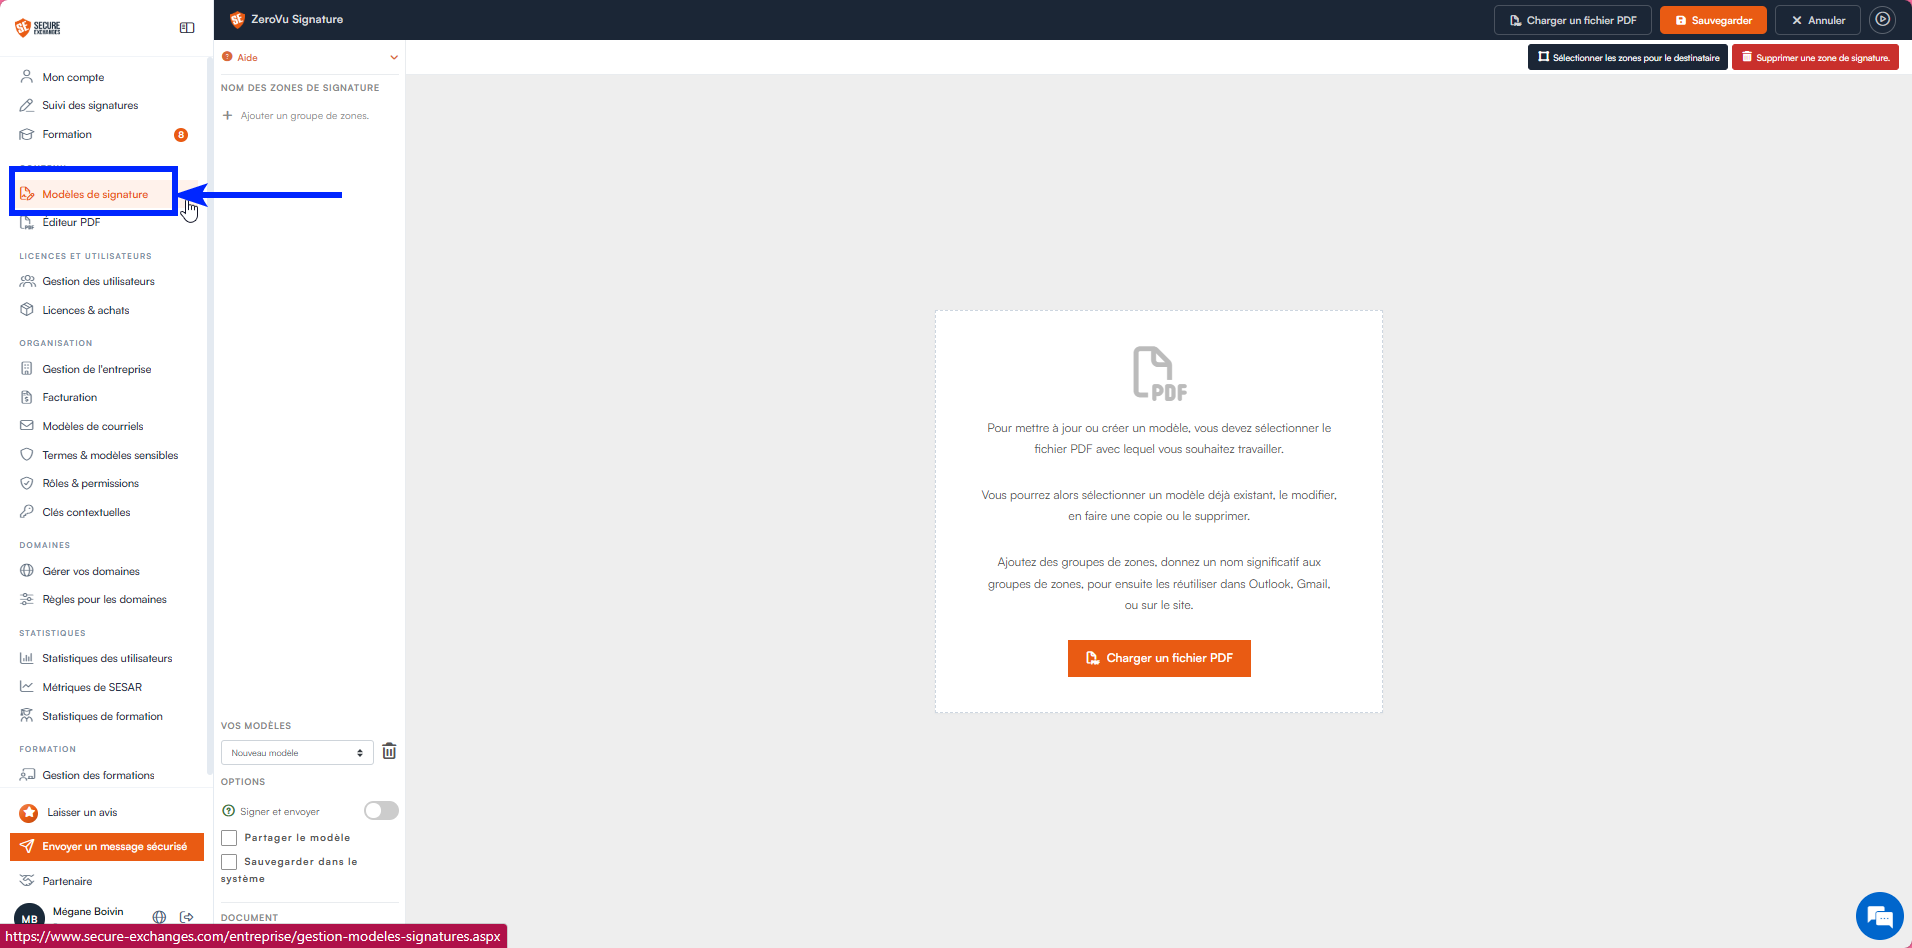Image resolution: width=1912 pixels, height=948 pixels.
Task: Click the Formation graduation cap icon
Action: [x=27, y=134]
